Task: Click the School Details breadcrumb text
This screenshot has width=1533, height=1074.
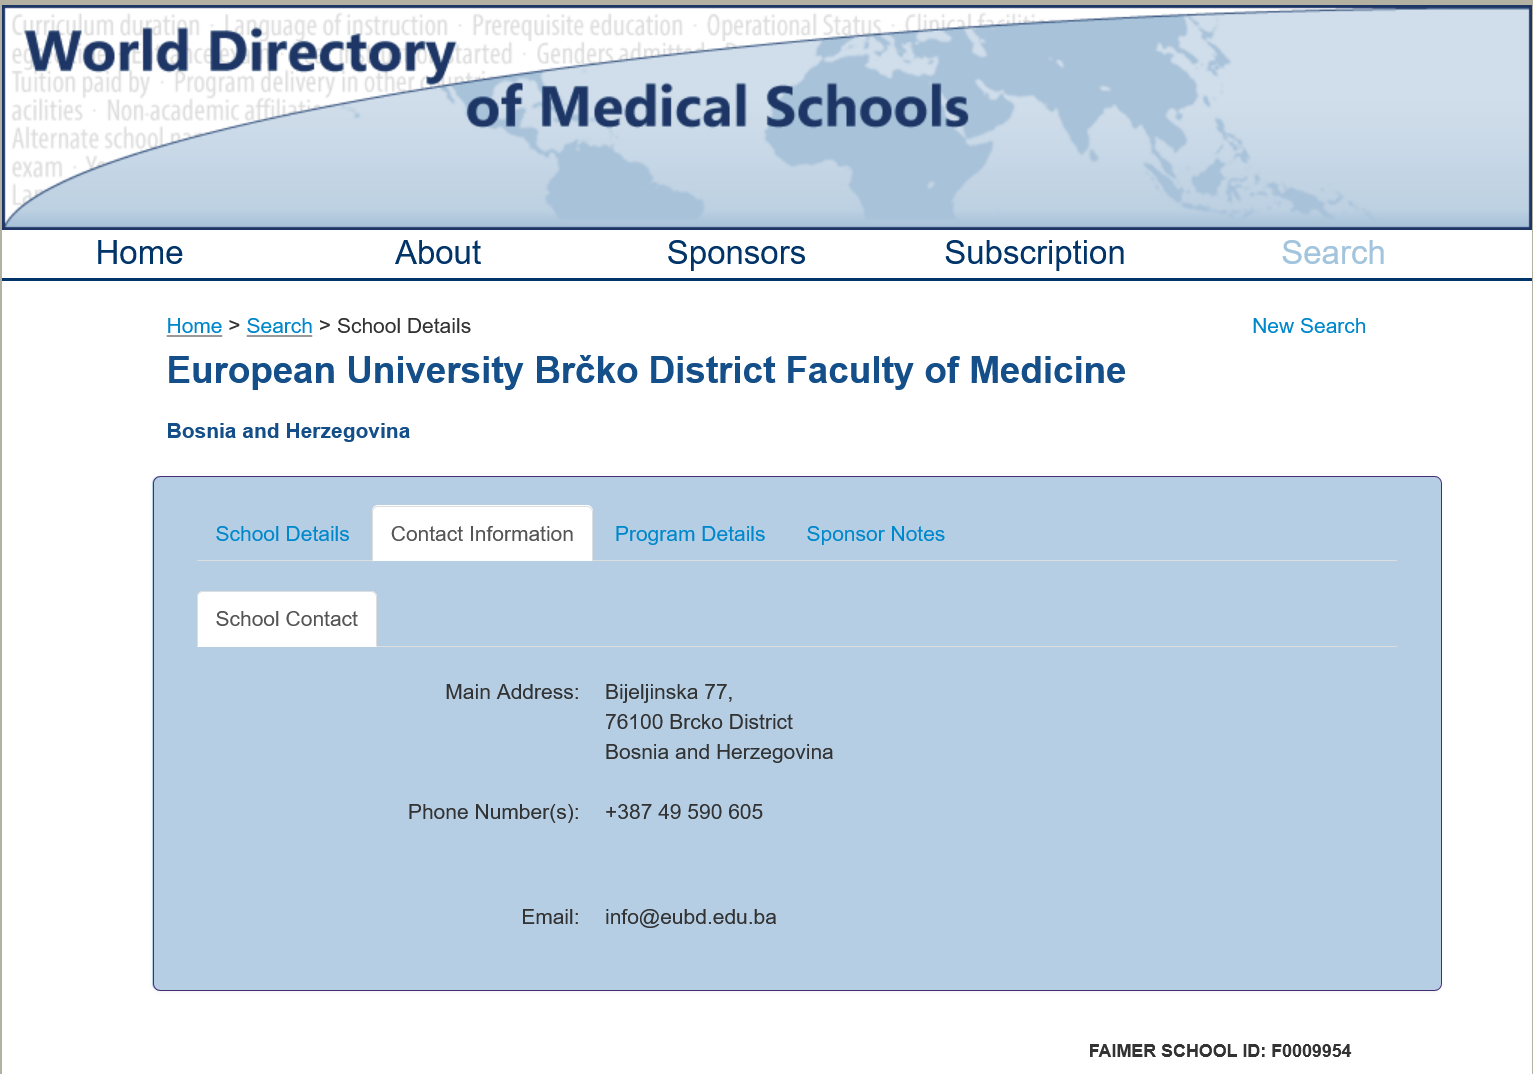Action: click(404, 326)
